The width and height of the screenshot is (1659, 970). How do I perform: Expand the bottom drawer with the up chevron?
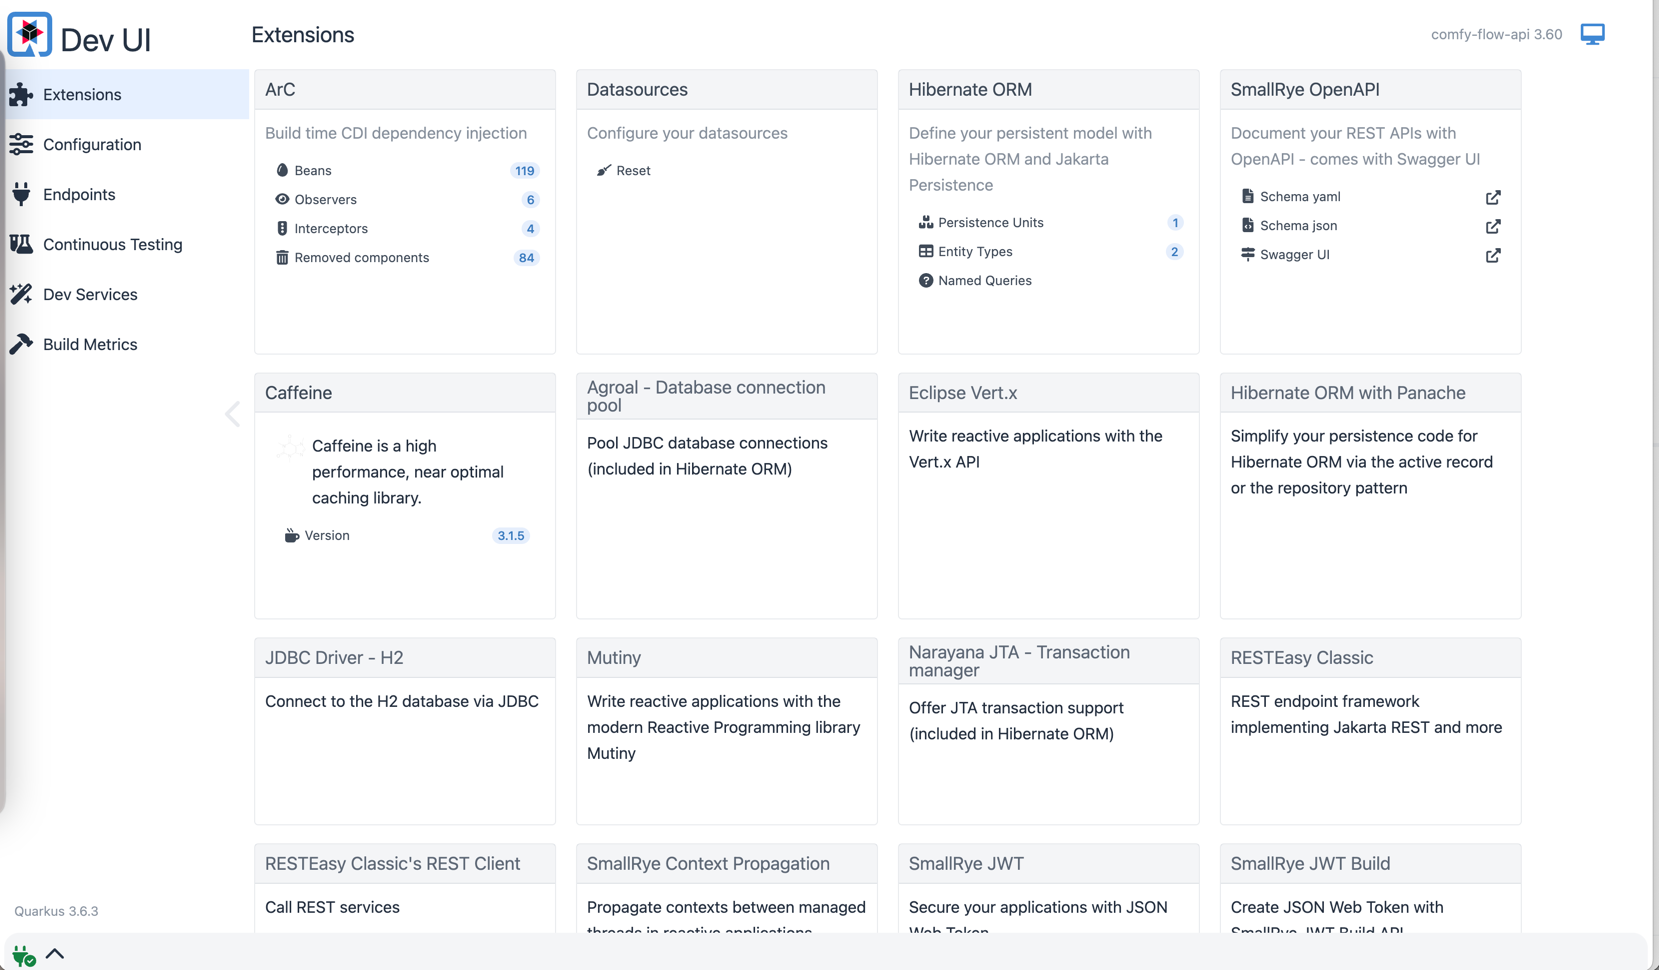55,954
